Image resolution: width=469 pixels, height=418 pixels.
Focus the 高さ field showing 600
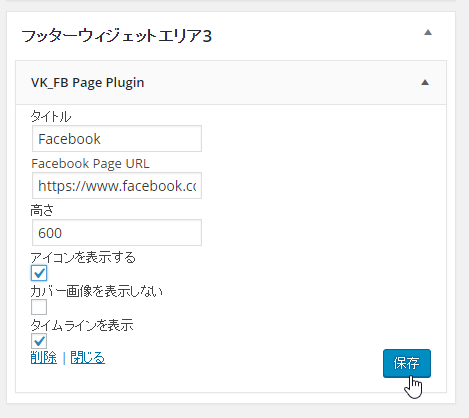coord(117,233)
